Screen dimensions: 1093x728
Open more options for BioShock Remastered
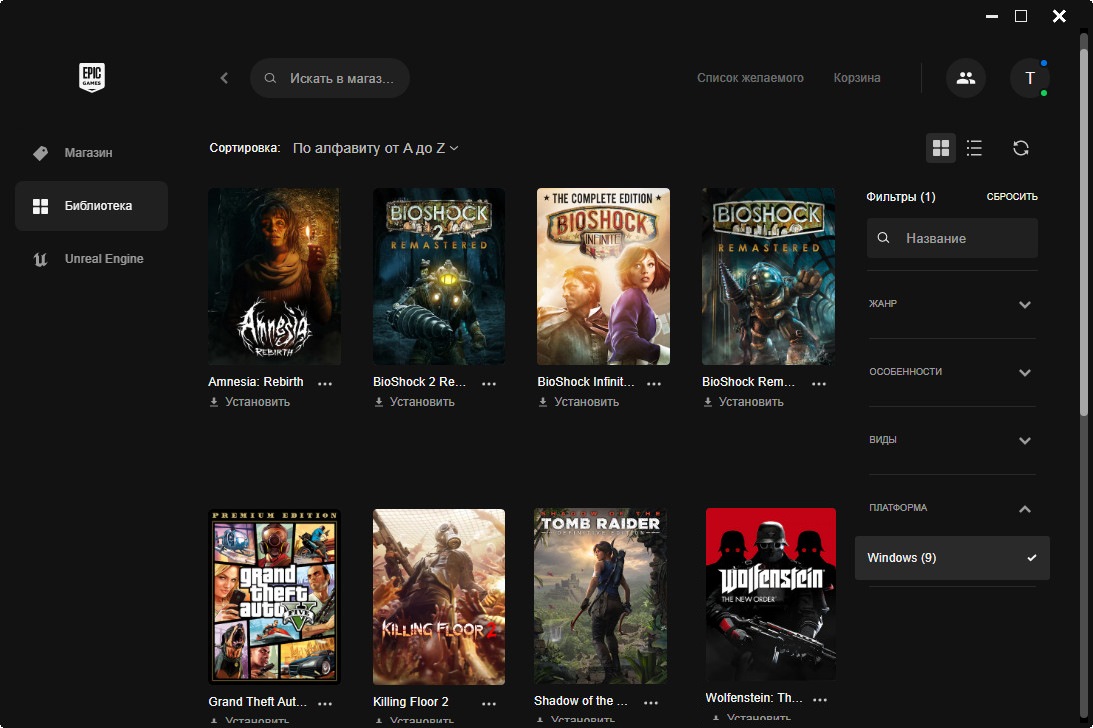coord(819,383)
